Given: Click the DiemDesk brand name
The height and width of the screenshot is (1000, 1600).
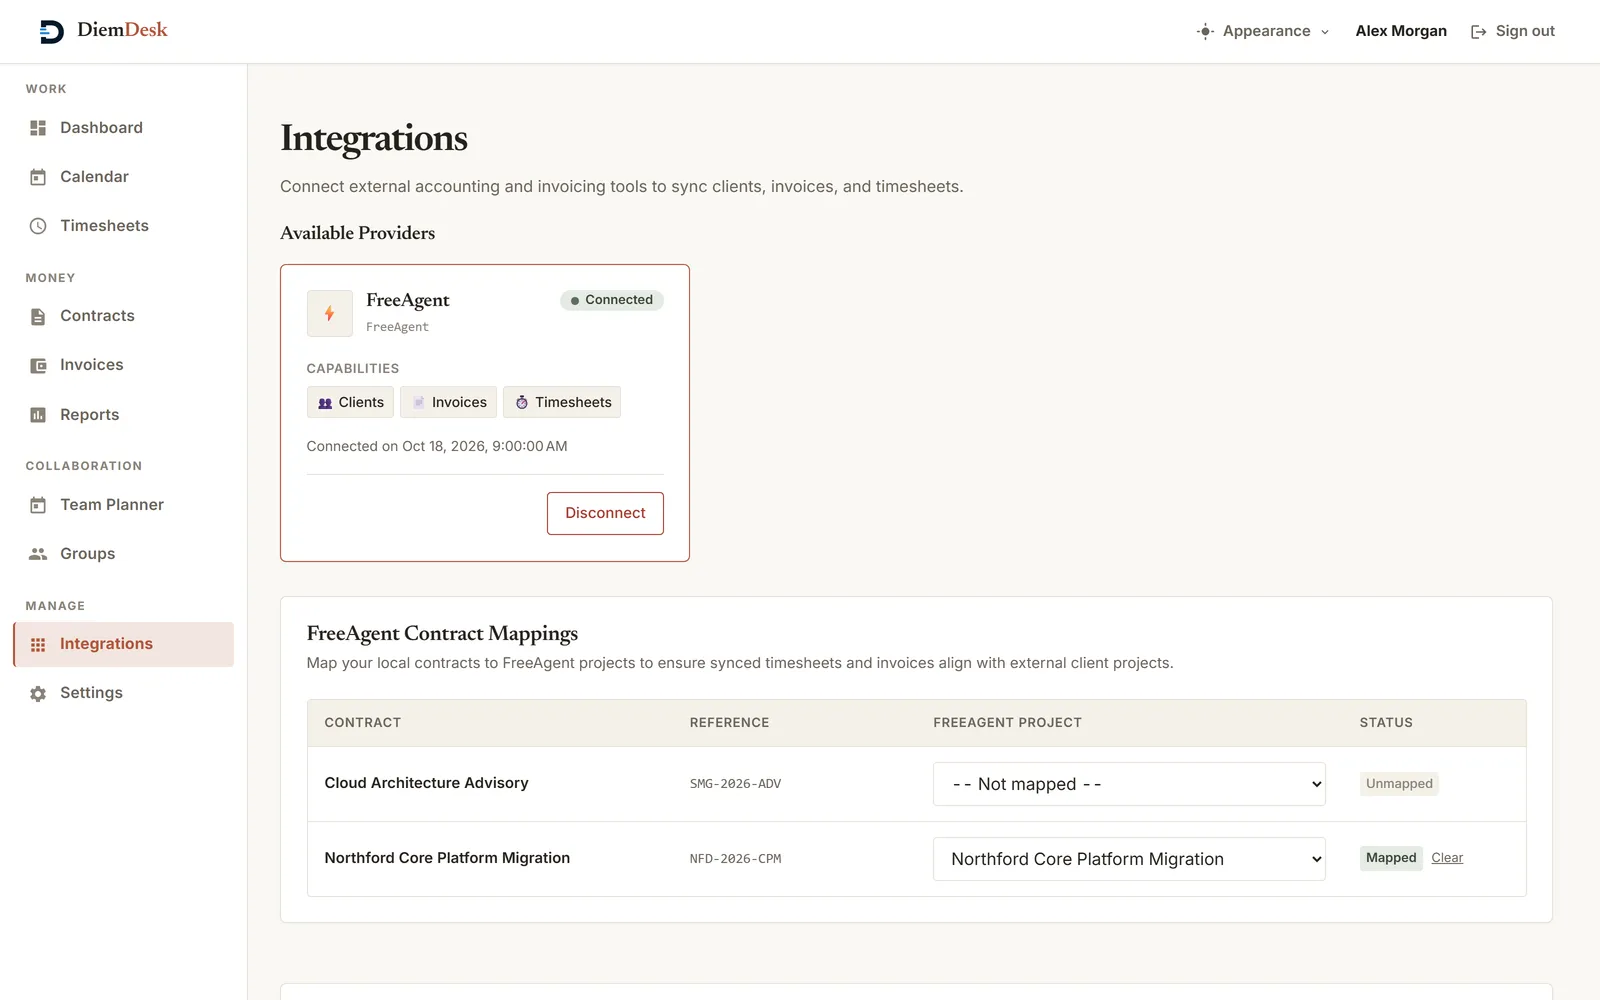Looking at the screenshot, I should pos(122,30).
